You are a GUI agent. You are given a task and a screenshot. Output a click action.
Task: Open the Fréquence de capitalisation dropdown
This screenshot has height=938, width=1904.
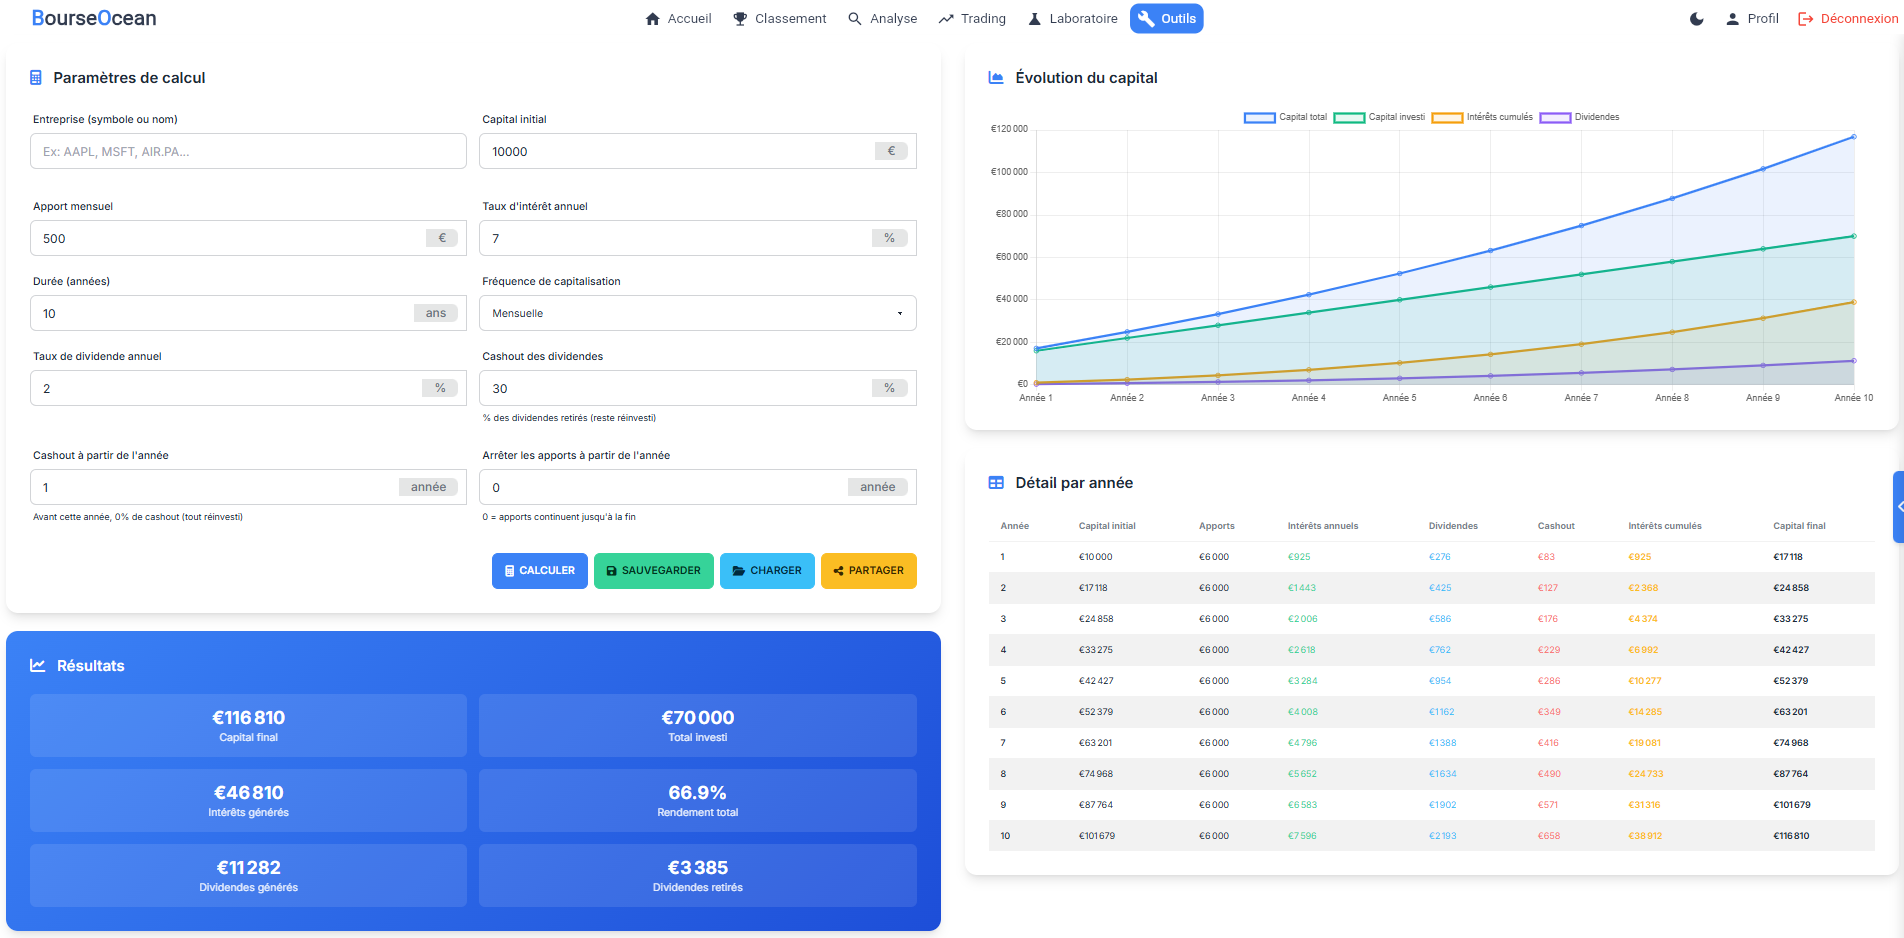(x=697, y=313)
